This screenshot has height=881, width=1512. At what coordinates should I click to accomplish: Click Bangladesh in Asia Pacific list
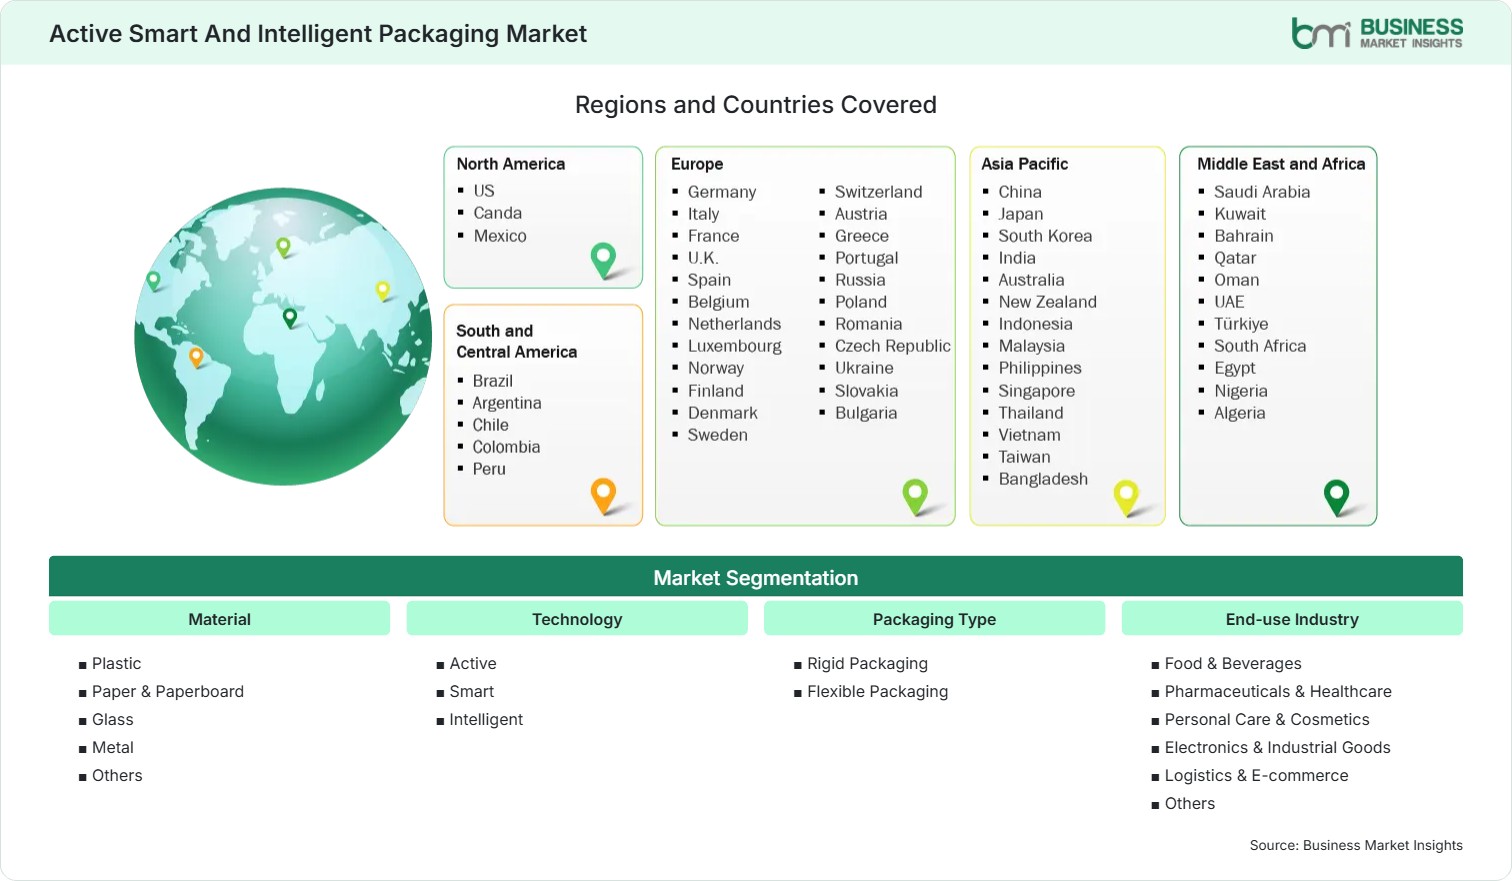click(1043, 479)
